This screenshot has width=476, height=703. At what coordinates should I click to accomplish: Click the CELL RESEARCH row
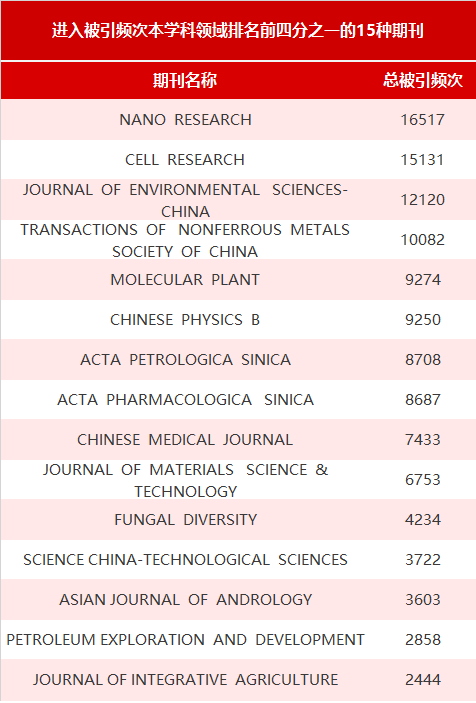pos(238,160)
